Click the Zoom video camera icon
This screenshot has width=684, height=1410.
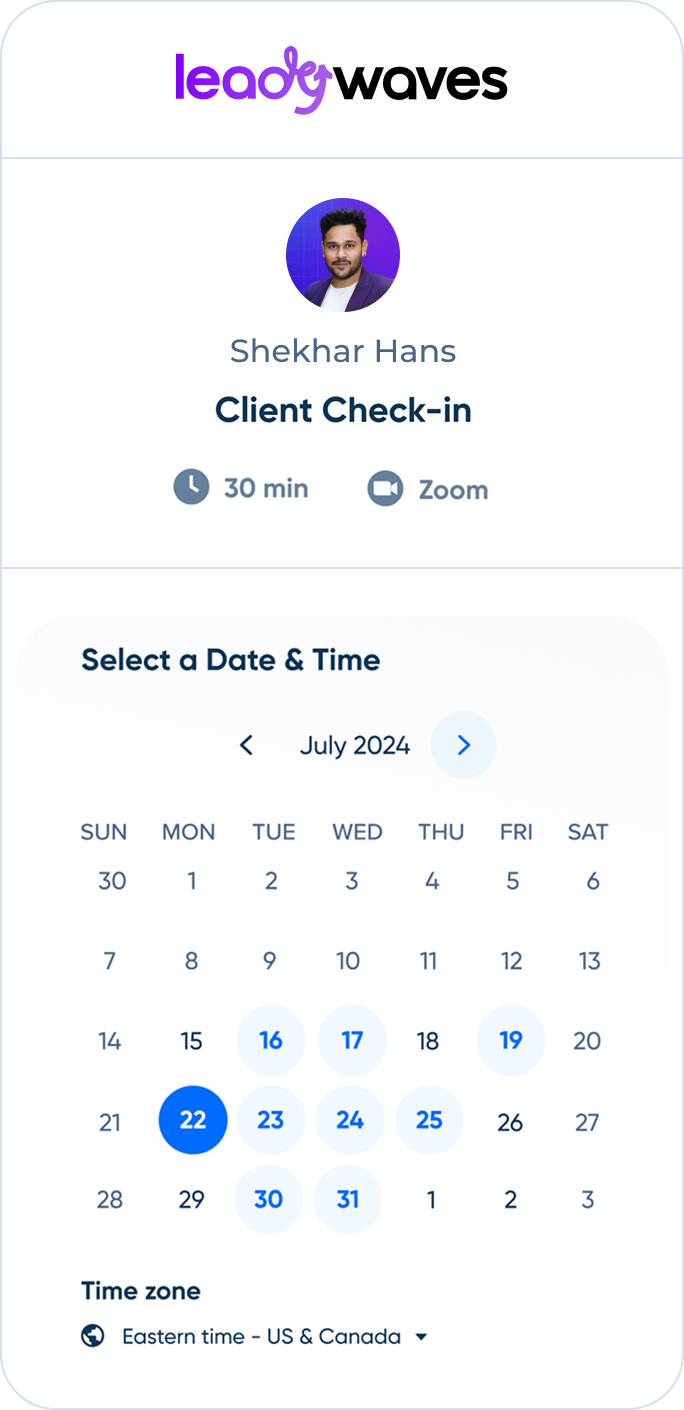(x=384, y=489)
